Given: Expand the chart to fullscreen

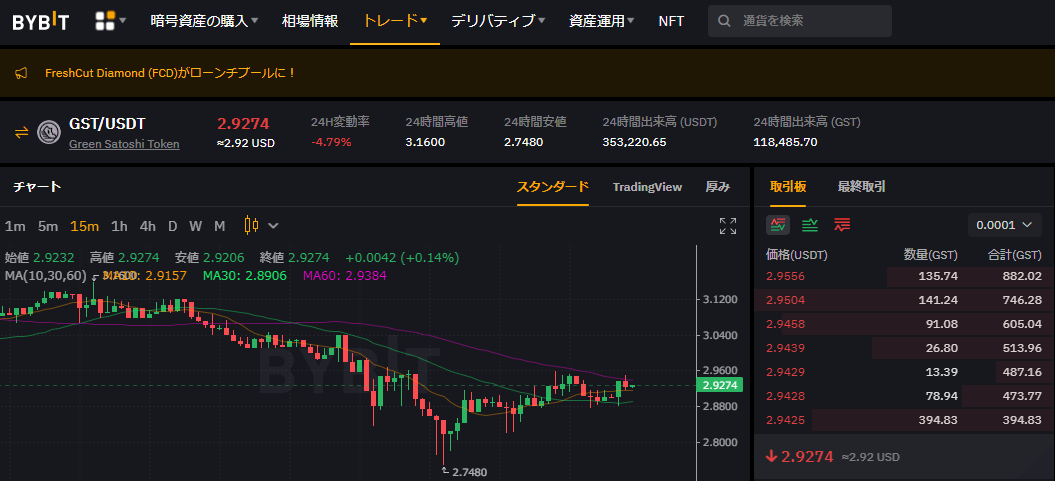Looking at the screenshot, I should [727, 226].
